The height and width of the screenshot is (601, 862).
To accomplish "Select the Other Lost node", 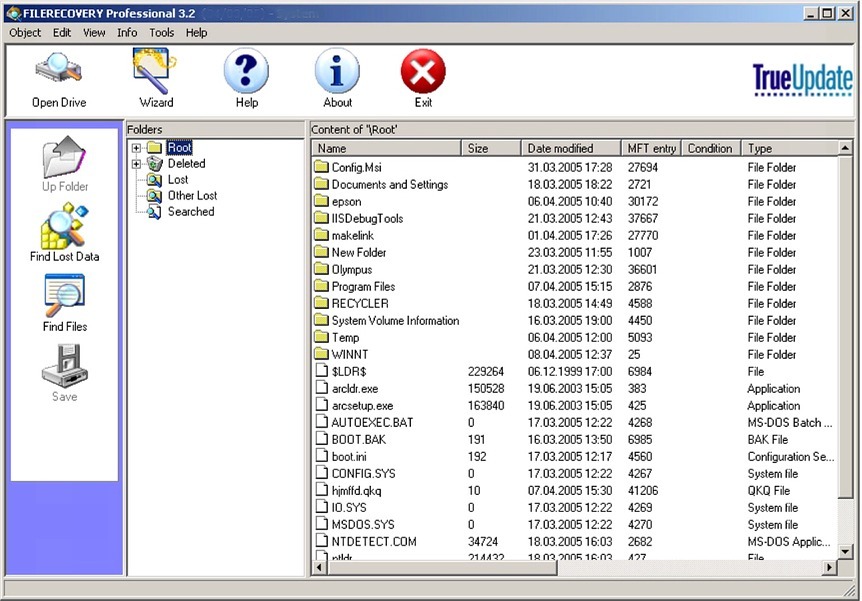I will (192, 195).
